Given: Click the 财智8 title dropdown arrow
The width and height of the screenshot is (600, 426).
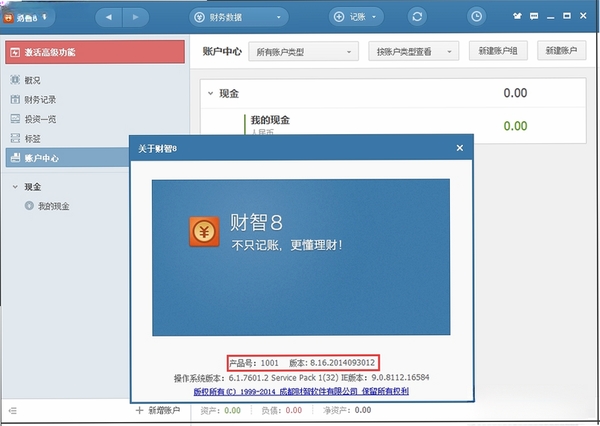Looking at the screenshot, I should coord(45,16).
